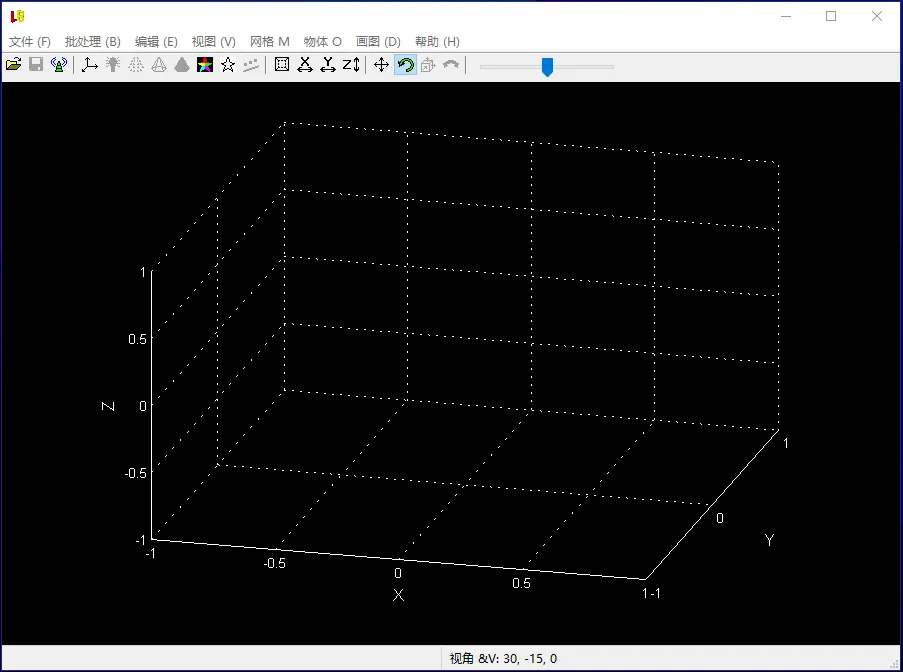Click the status bar resize grip
Image resolution: width=903 pixels, height=672 pixels.
pos(894,664)
